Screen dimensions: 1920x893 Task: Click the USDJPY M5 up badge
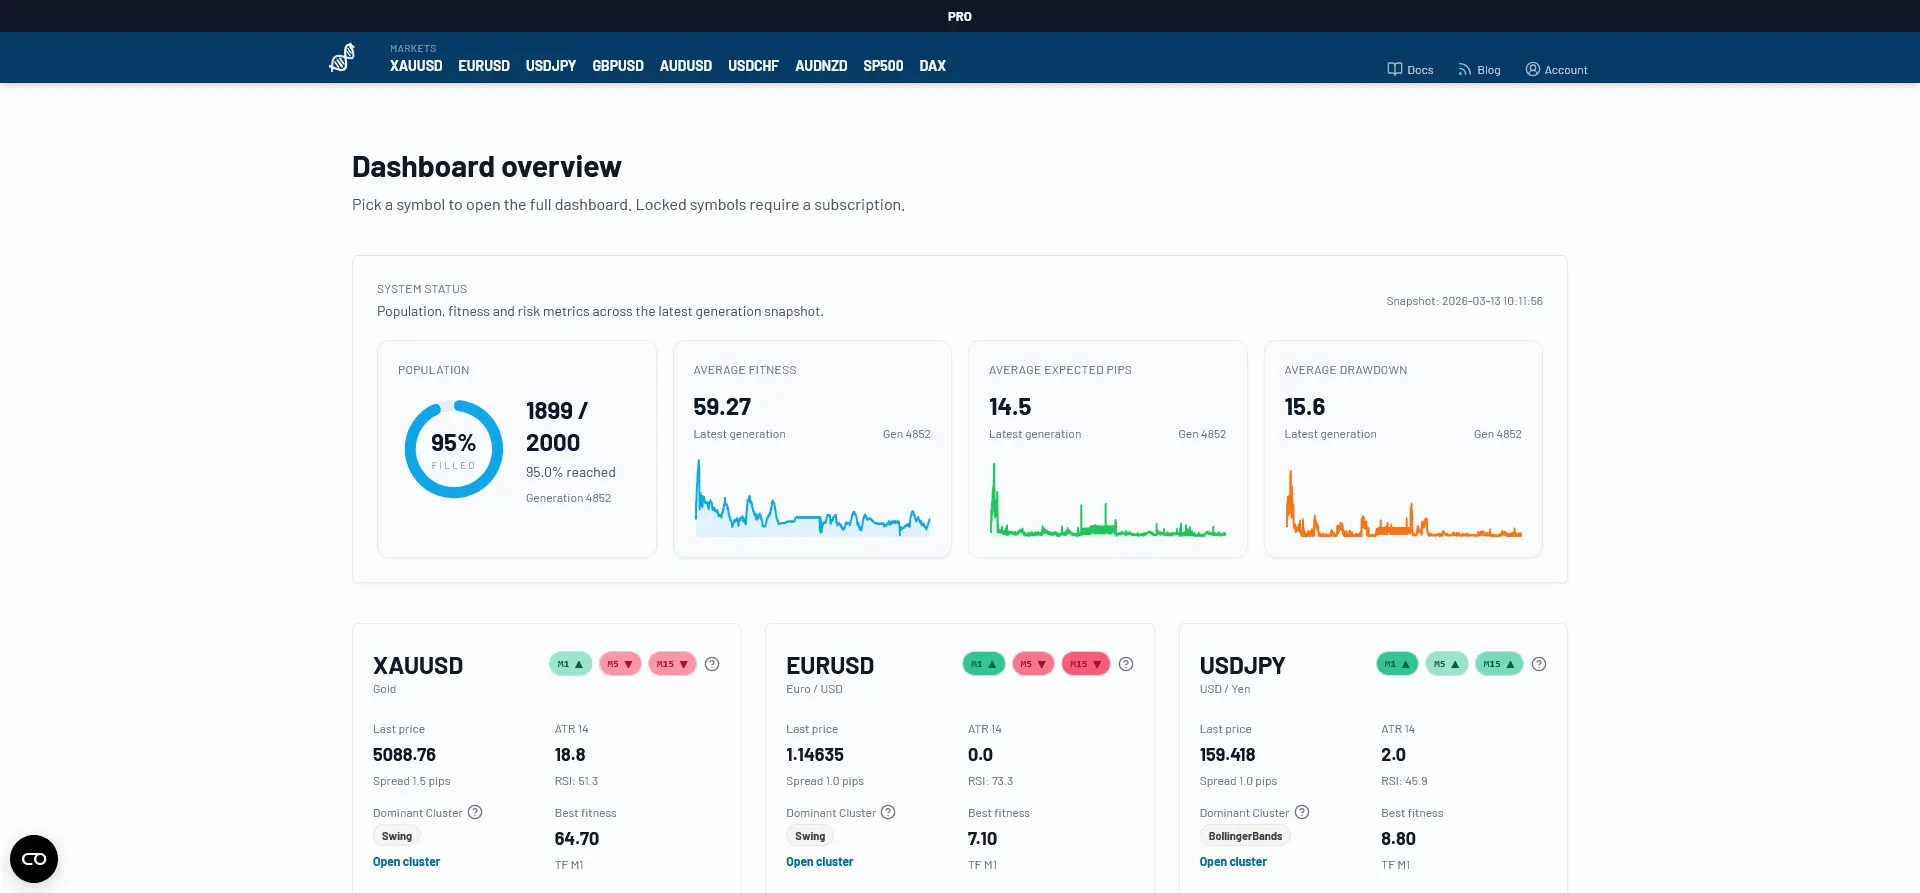tap(1447, 664)
